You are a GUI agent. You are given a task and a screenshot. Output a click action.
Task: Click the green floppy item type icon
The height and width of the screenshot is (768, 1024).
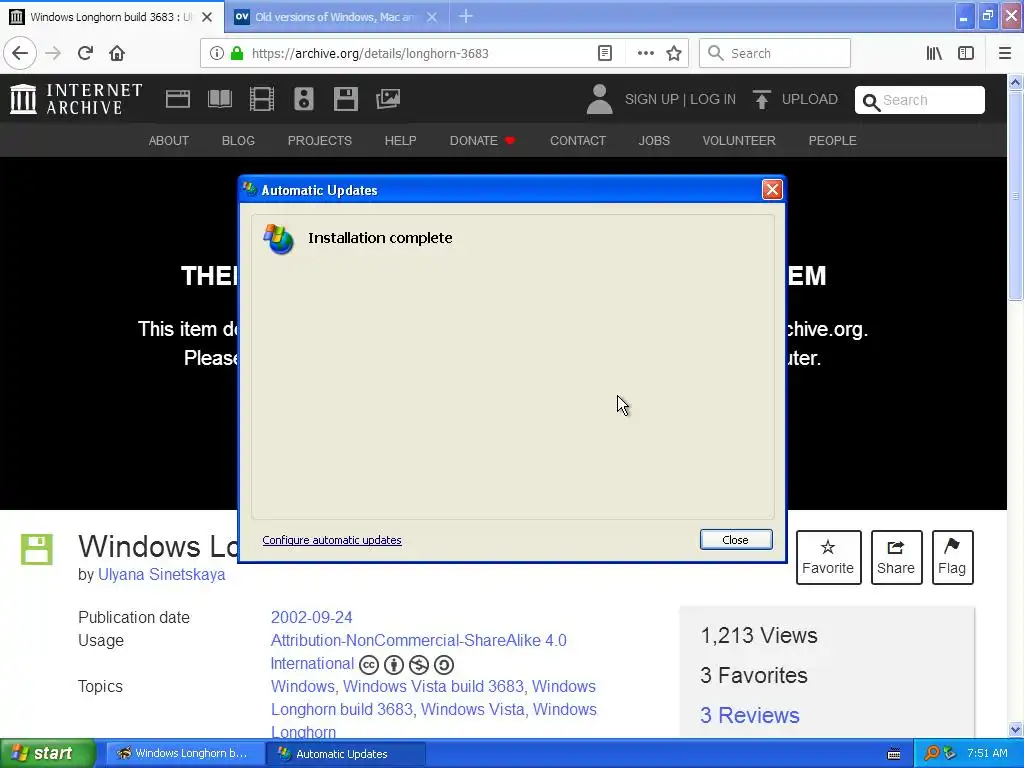click(37, 549)
